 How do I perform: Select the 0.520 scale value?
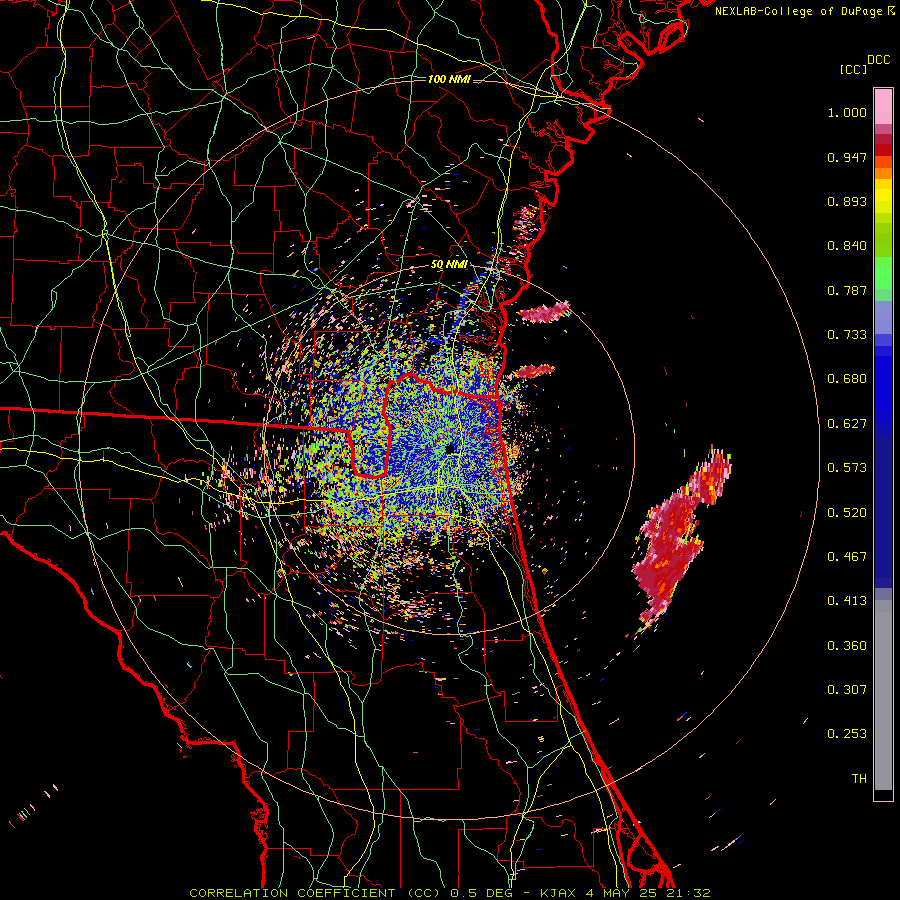847,513
